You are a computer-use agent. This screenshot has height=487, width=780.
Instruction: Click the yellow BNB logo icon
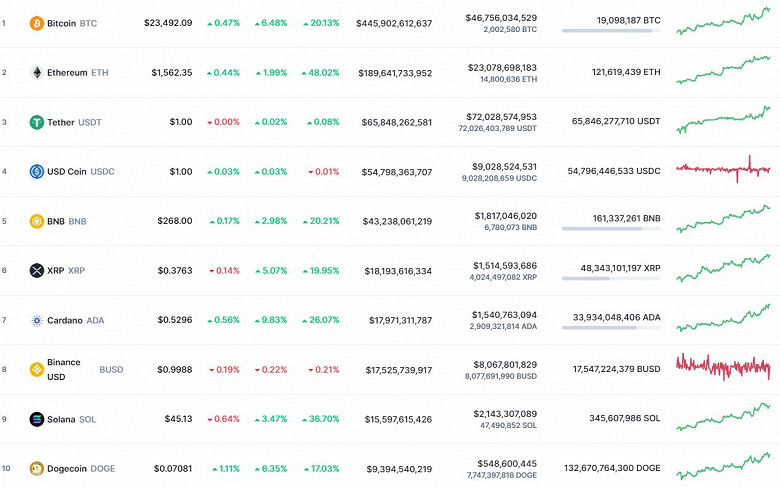coord(37,221)
